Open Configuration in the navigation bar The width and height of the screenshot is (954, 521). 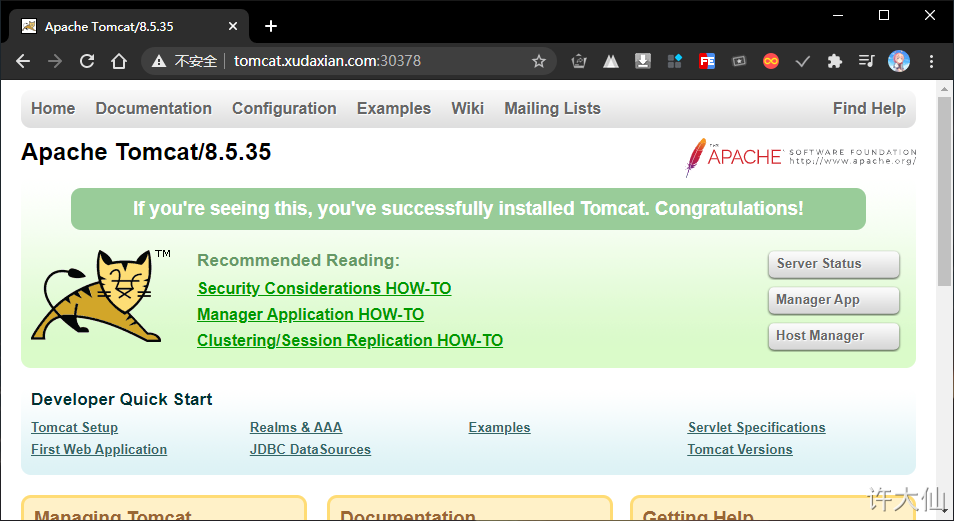(284, 108)
